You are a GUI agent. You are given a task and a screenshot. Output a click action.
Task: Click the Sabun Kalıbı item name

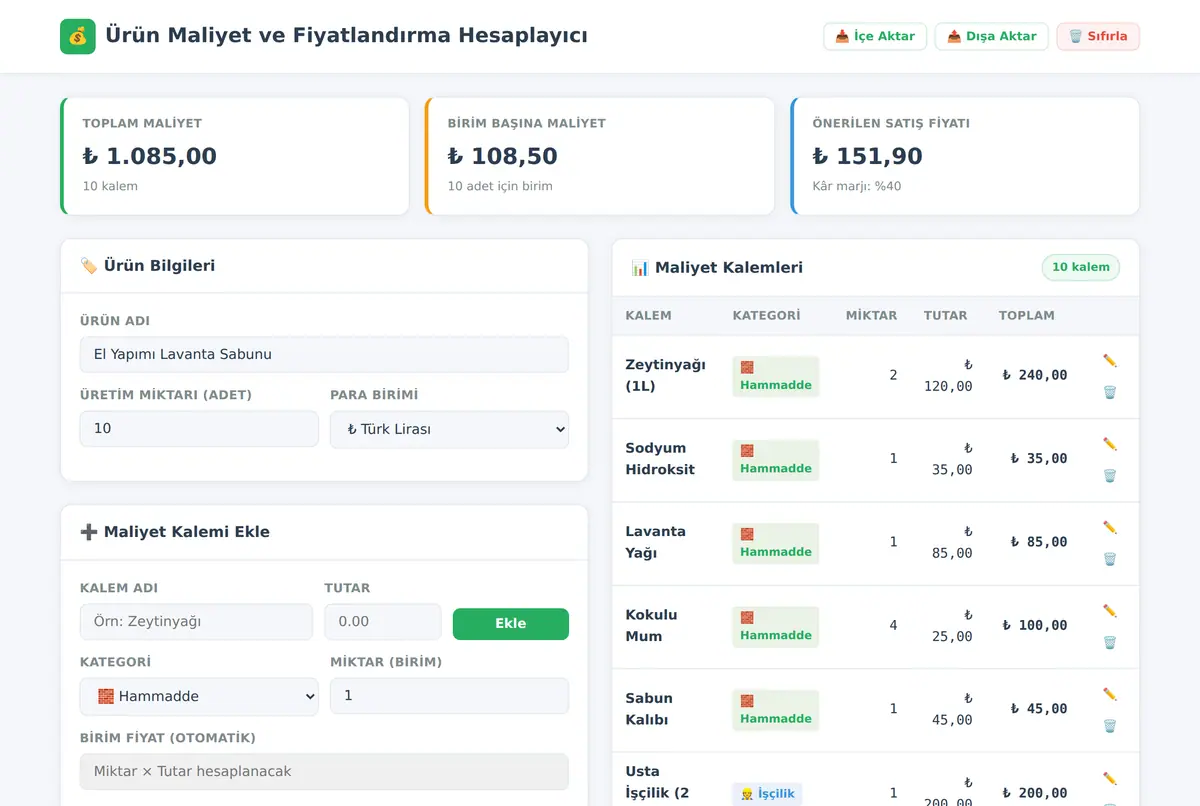[649, 709]
